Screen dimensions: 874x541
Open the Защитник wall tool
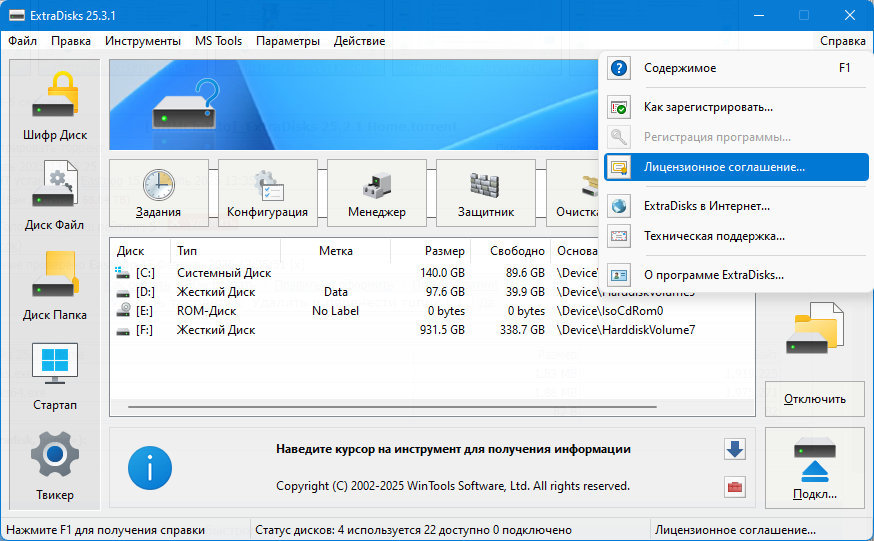coord(486,193)
